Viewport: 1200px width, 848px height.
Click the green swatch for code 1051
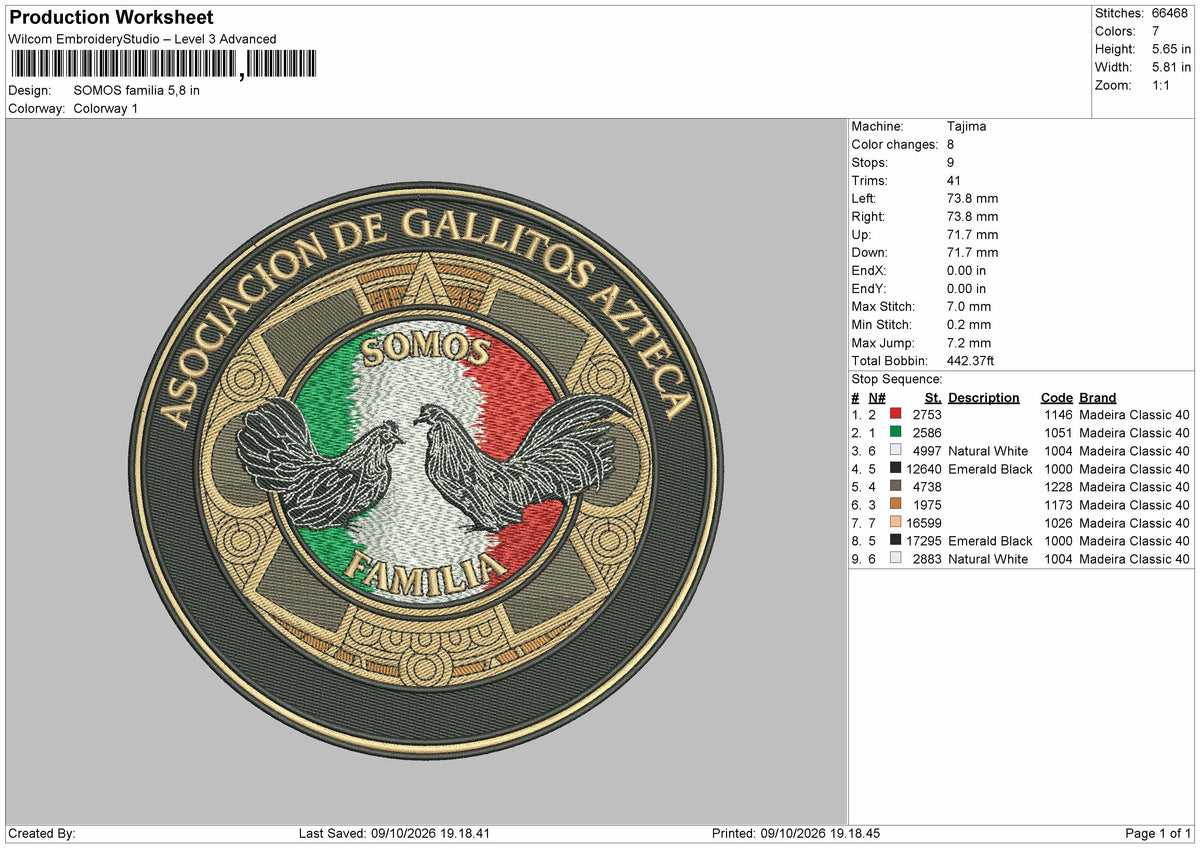[x=895, y=433]
